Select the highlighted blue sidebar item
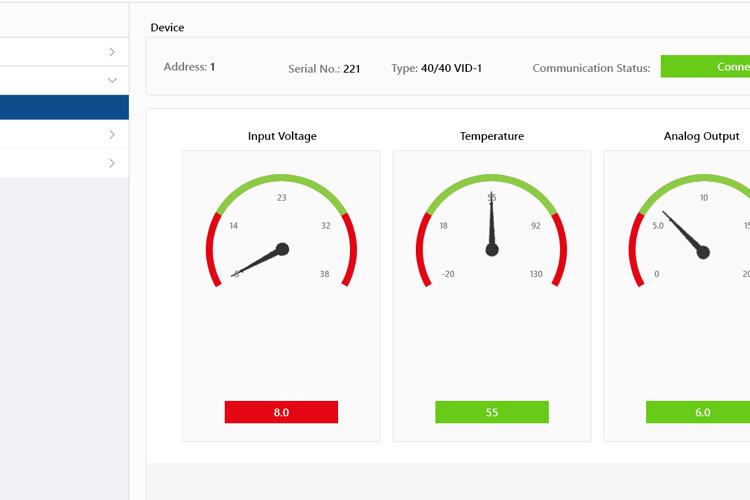 pyautogui.click(x=64, y=107)
